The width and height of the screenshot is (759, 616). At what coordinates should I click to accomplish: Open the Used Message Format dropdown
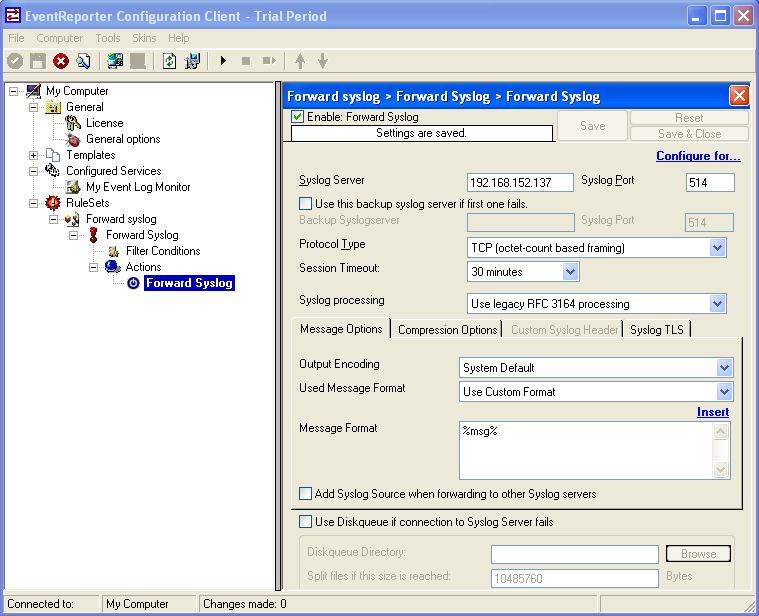tap(724, 391)
